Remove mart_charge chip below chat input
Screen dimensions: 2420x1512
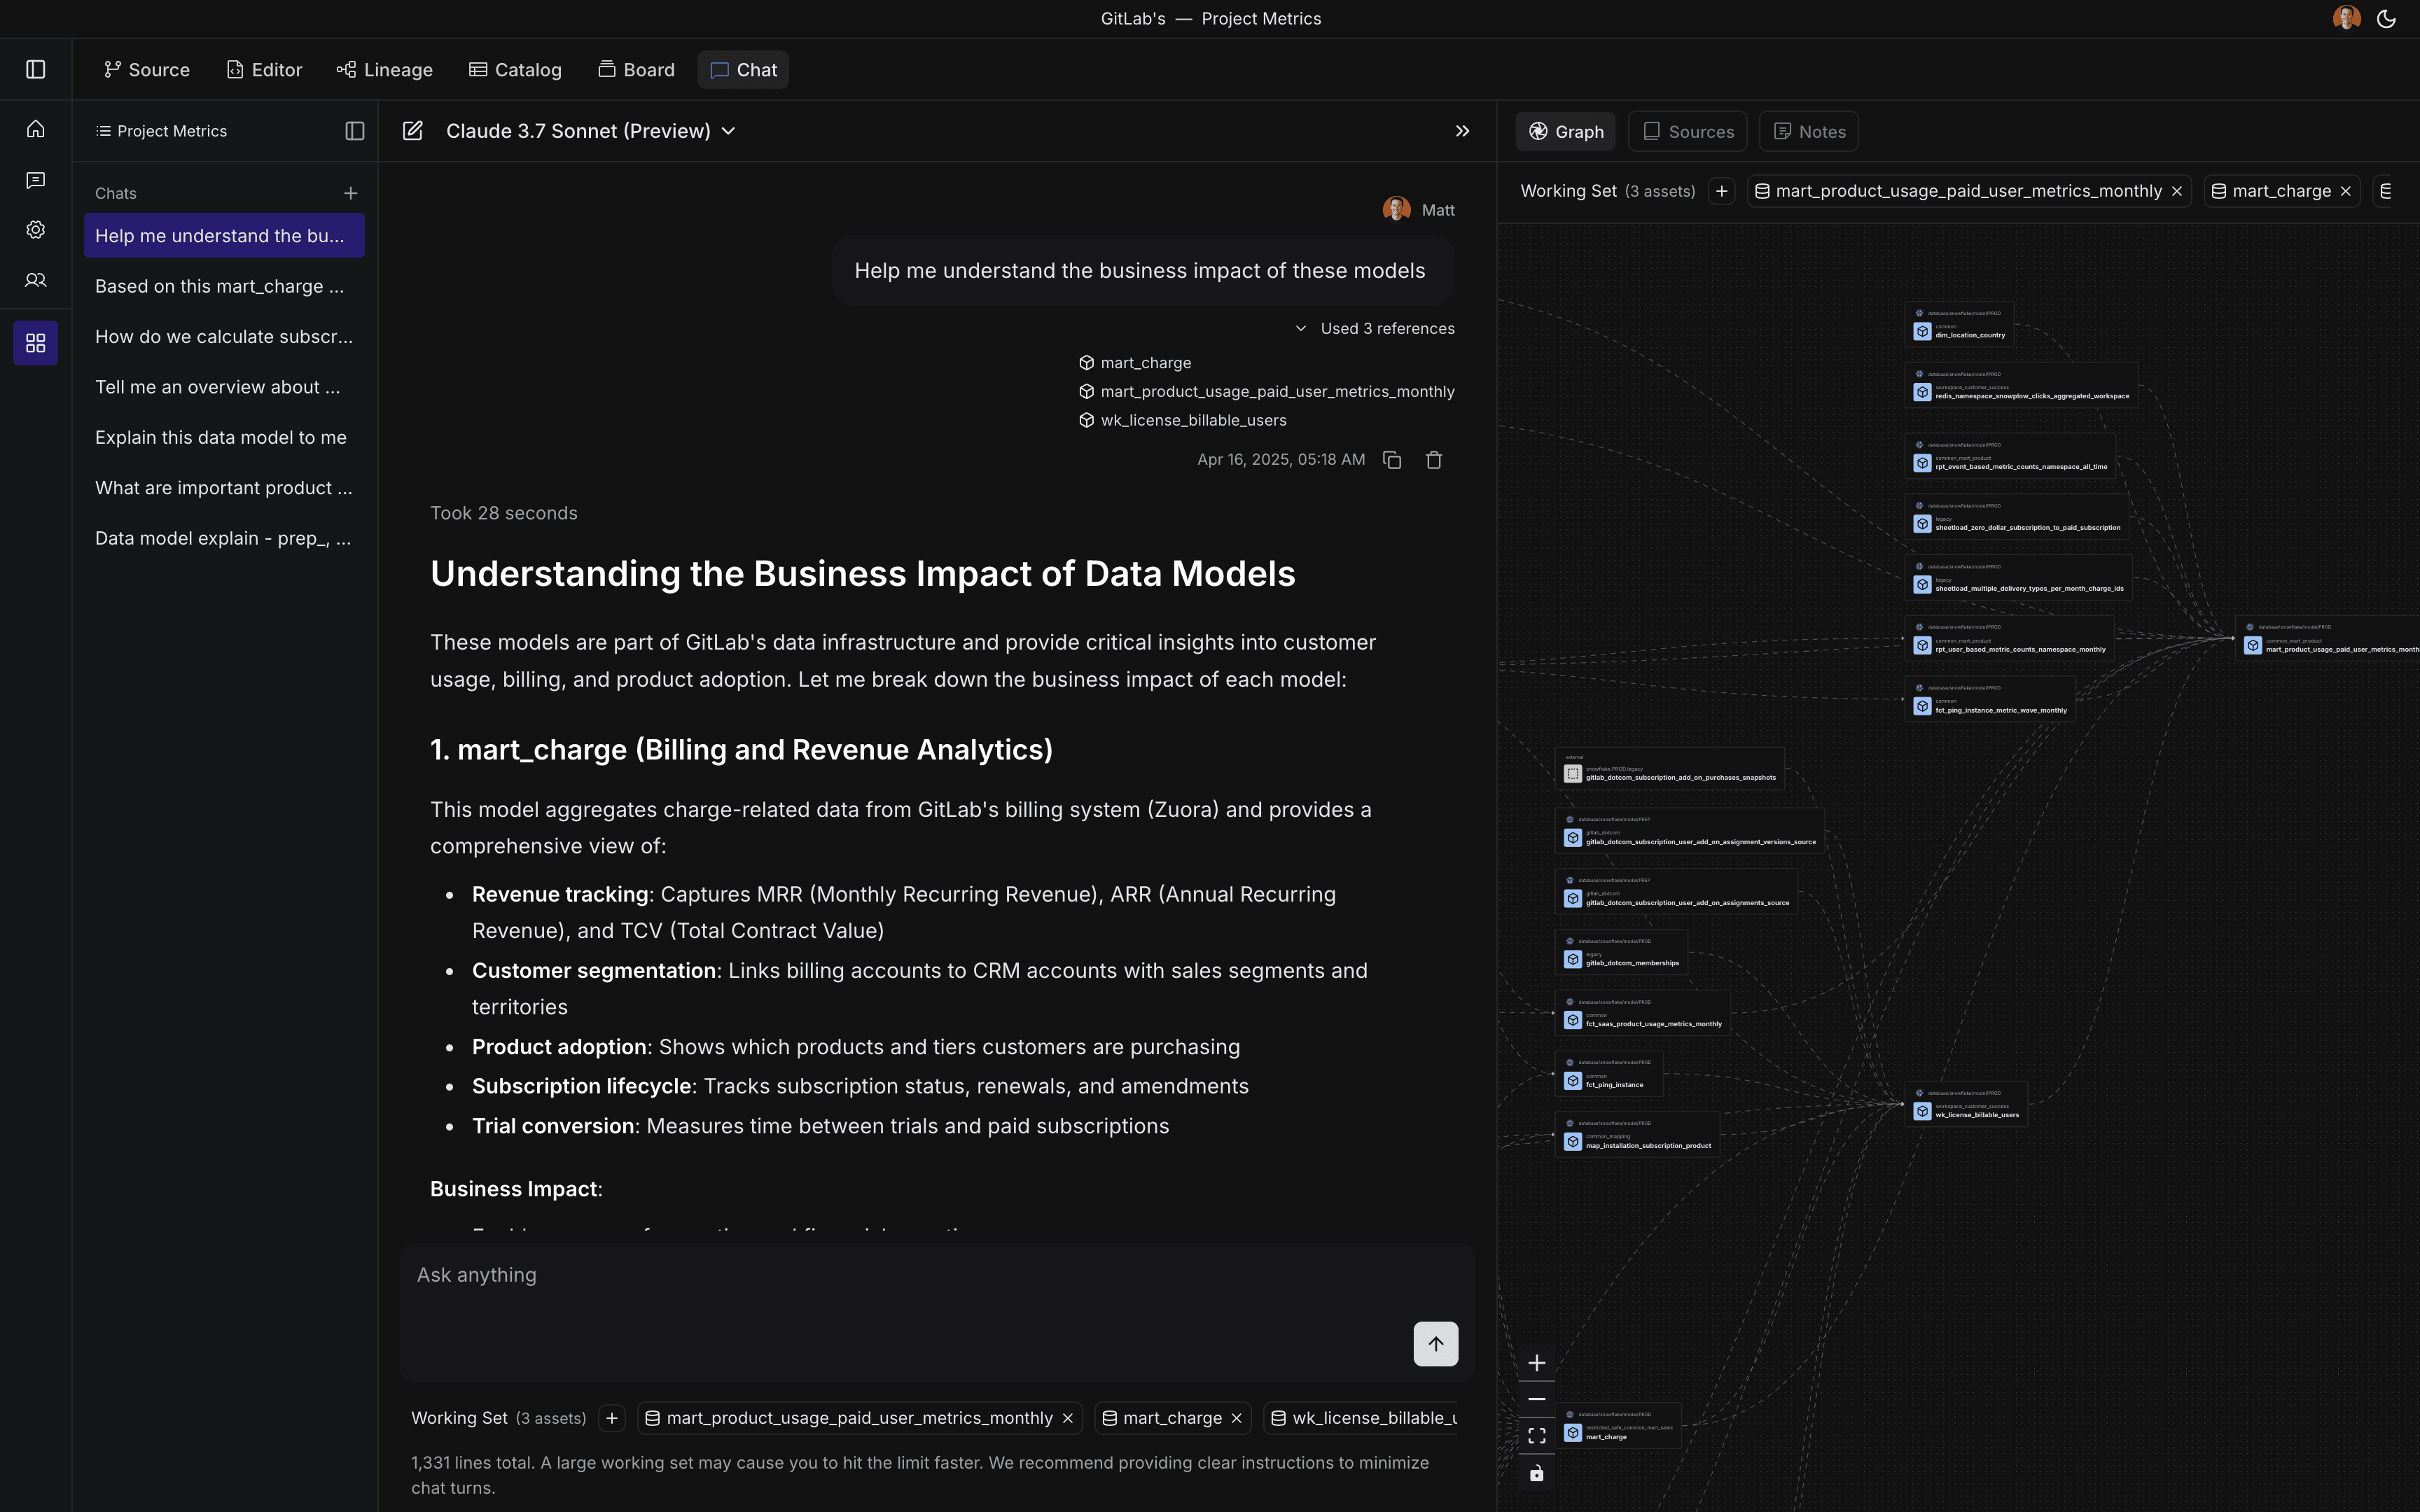(x=1237, y=1418)
